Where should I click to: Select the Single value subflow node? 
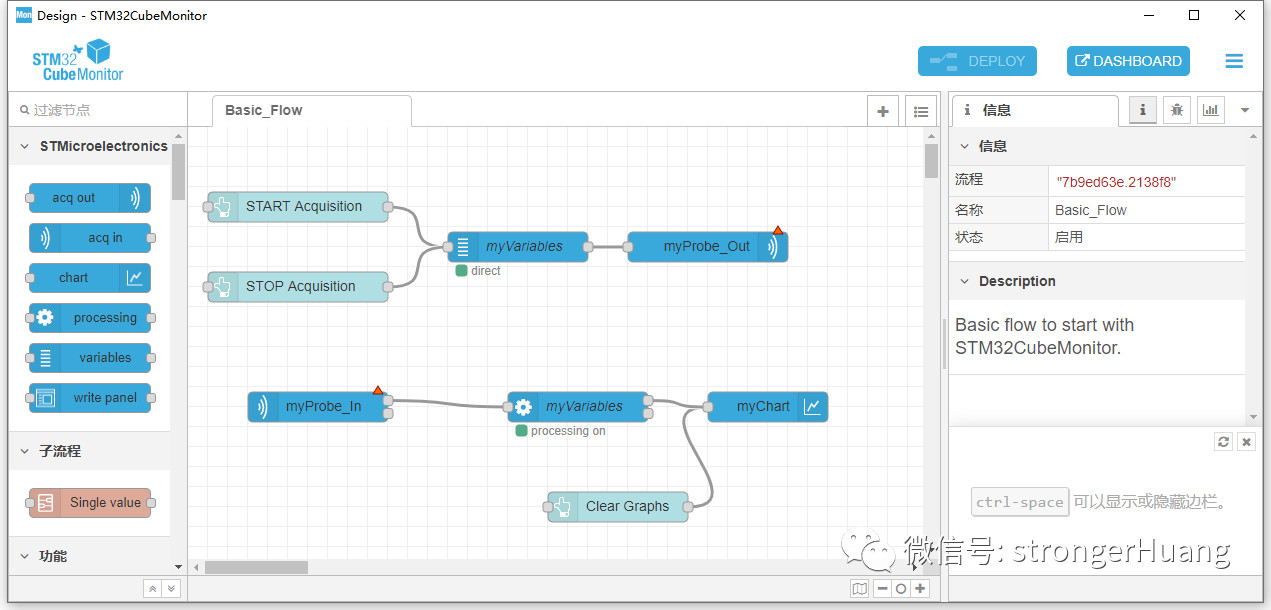pos(90,503)
